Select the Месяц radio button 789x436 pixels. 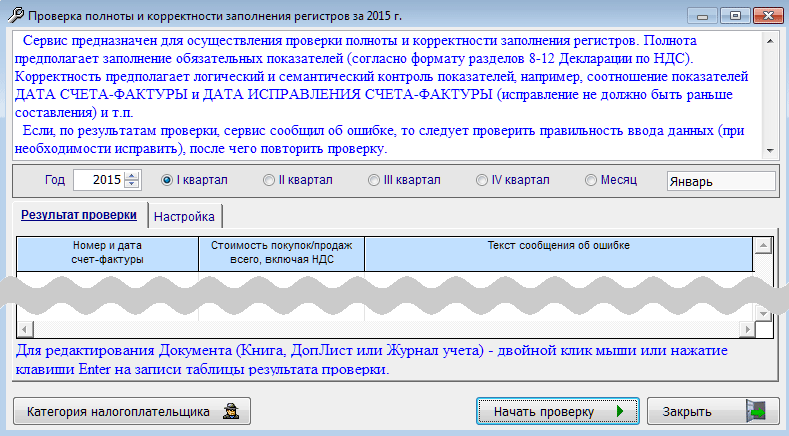click(591, 180)
